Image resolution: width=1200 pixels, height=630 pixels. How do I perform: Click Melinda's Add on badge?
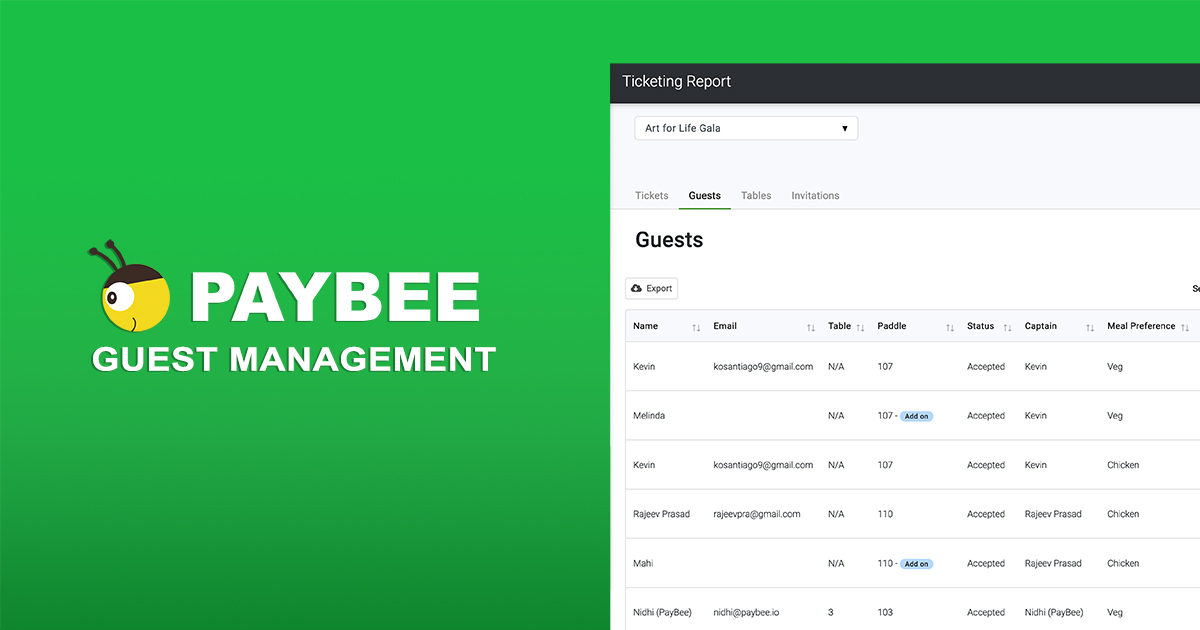(x=915, y=415)
